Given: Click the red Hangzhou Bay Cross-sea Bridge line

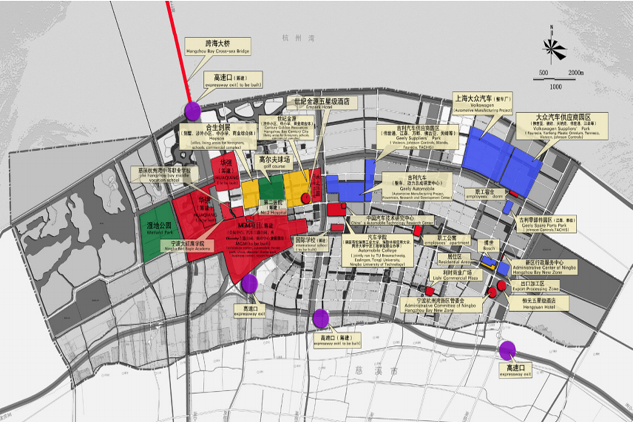Looking at the screenshot, I should click(x=178, y=50).
